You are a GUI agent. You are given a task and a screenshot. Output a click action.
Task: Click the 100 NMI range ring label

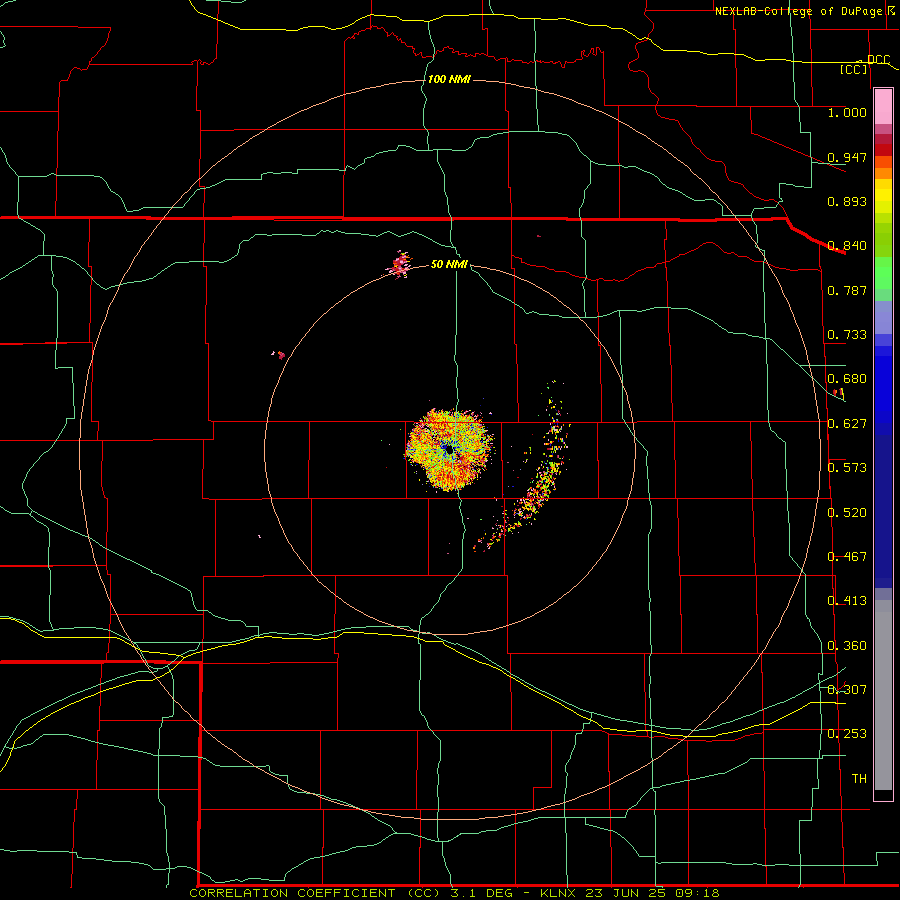pyautogui.click(x=449, y=79)
